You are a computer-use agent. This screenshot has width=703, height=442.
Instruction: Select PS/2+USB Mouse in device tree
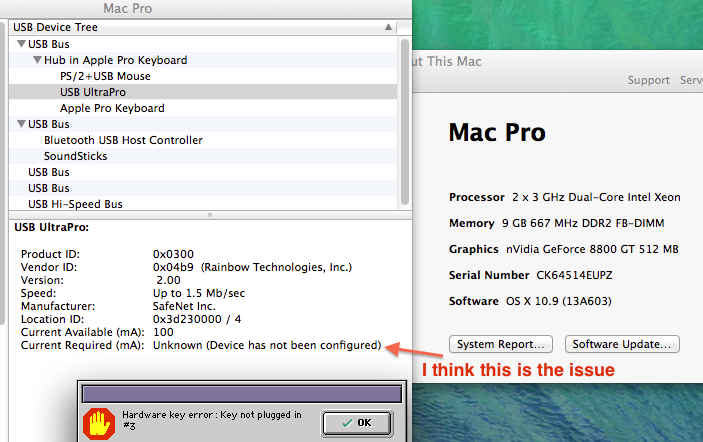[x=203, y=76]
